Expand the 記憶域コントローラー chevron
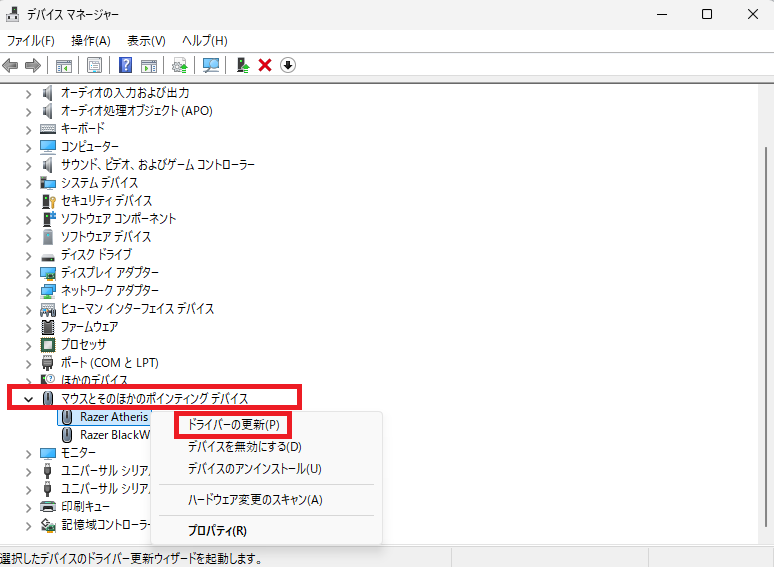The height and width of the screenshot is (567, 774). coord(29,526)
